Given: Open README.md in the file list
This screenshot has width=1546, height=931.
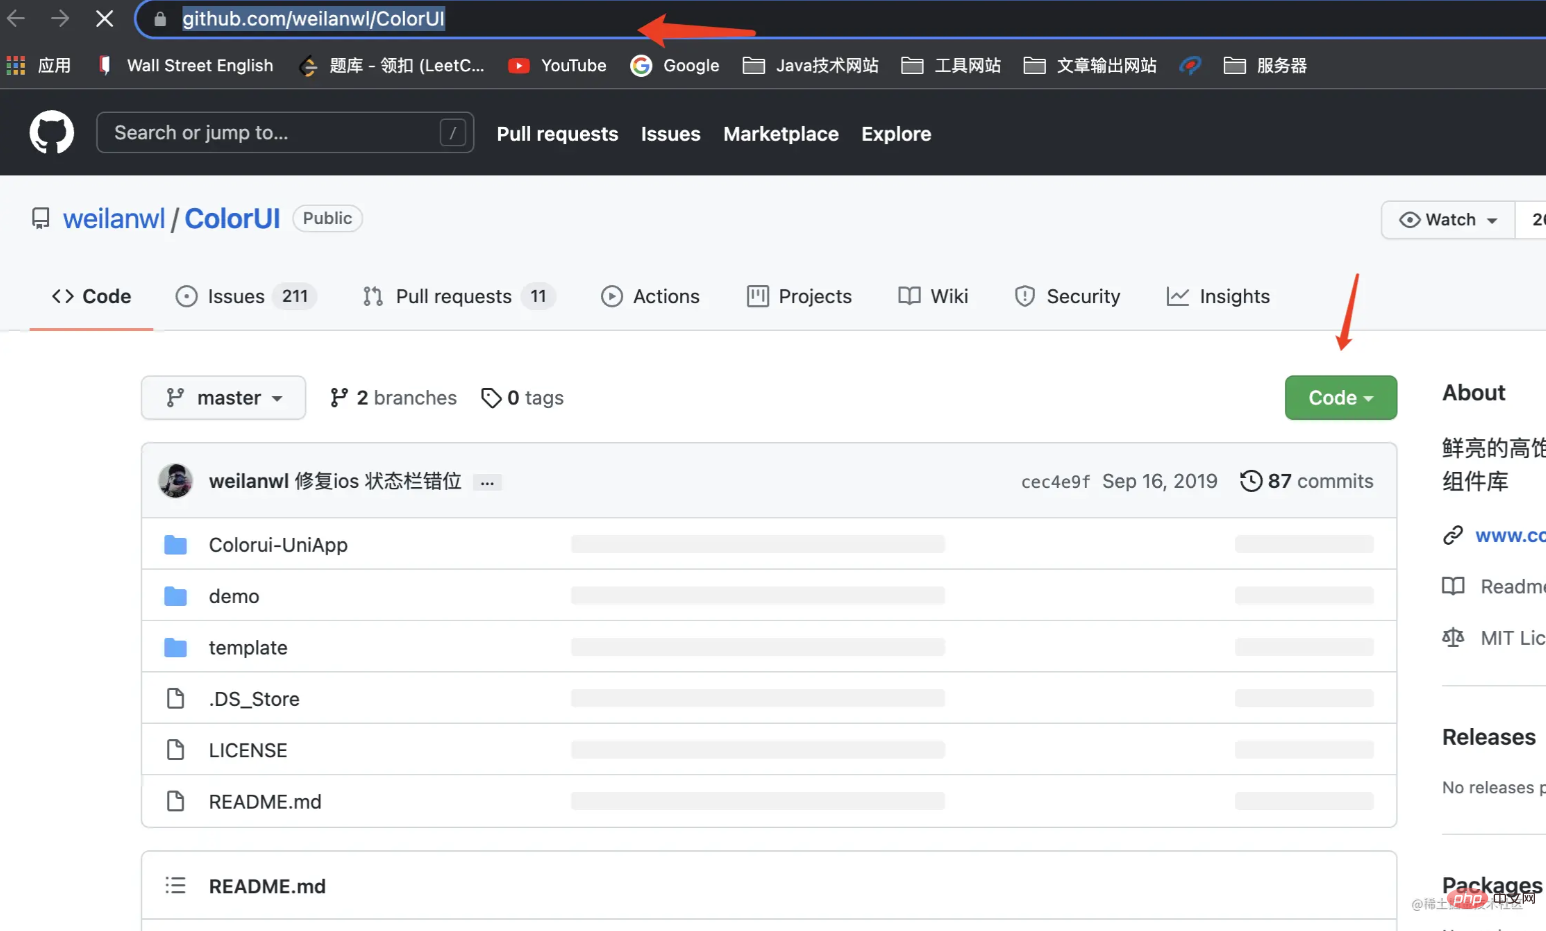Looking at the screenshot, I should (265, 802).
